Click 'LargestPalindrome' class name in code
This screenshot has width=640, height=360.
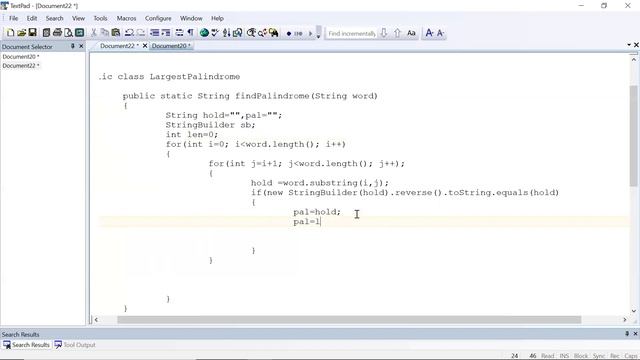click(x=195, y=77)
